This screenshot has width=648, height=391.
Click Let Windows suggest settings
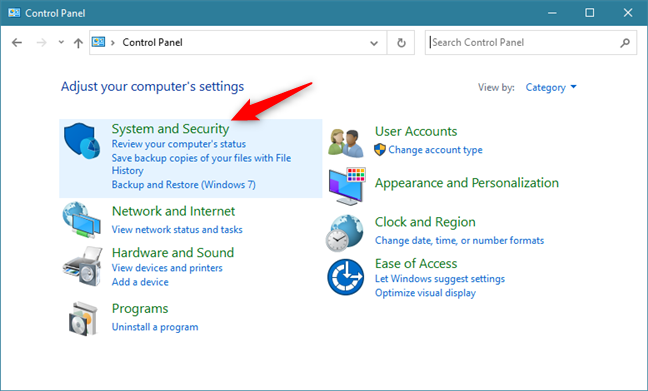point(440,279)
